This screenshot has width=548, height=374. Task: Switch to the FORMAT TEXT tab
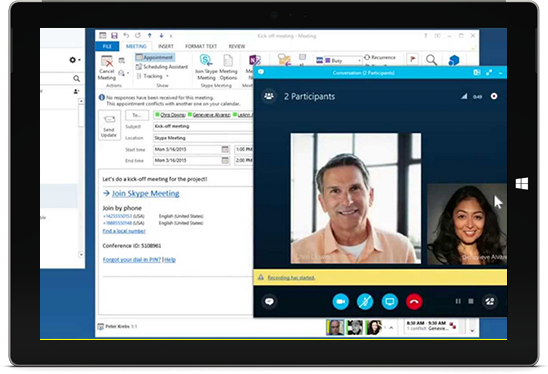pos(201,46)
